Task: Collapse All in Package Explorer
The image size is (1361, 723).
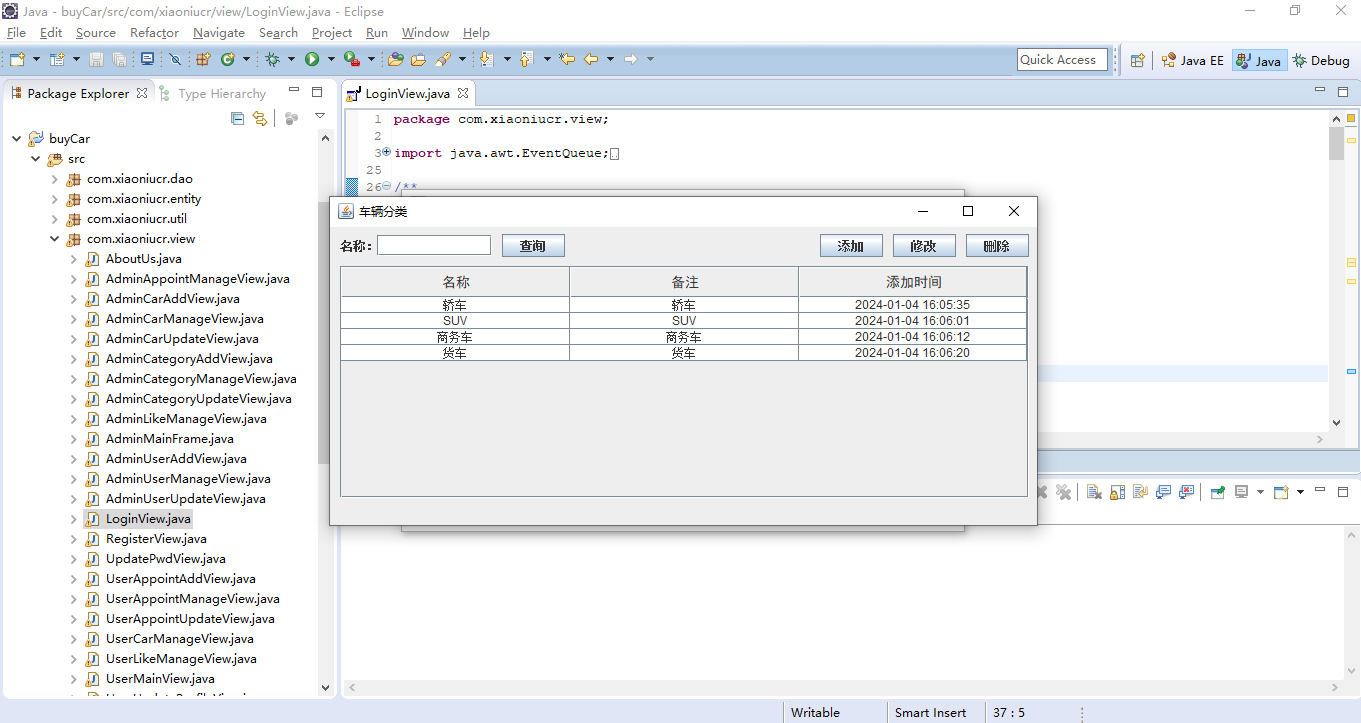Action: pyautogui.click(x=237, y=118)
